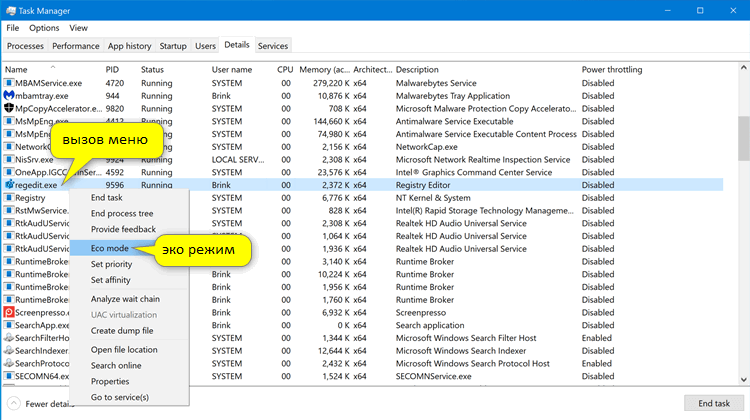Screen dimensions: 750x420
Task: Click the LOCAL SERV... user name cell
Action: [238, 159]
